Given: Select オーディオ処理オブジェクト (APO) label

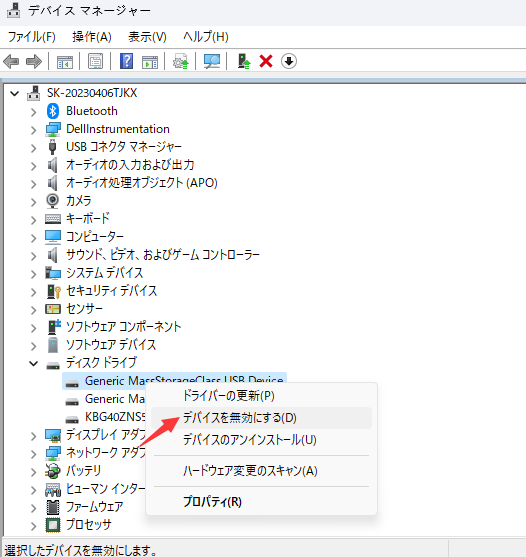Looking at the screenshot, I should 142,183.
